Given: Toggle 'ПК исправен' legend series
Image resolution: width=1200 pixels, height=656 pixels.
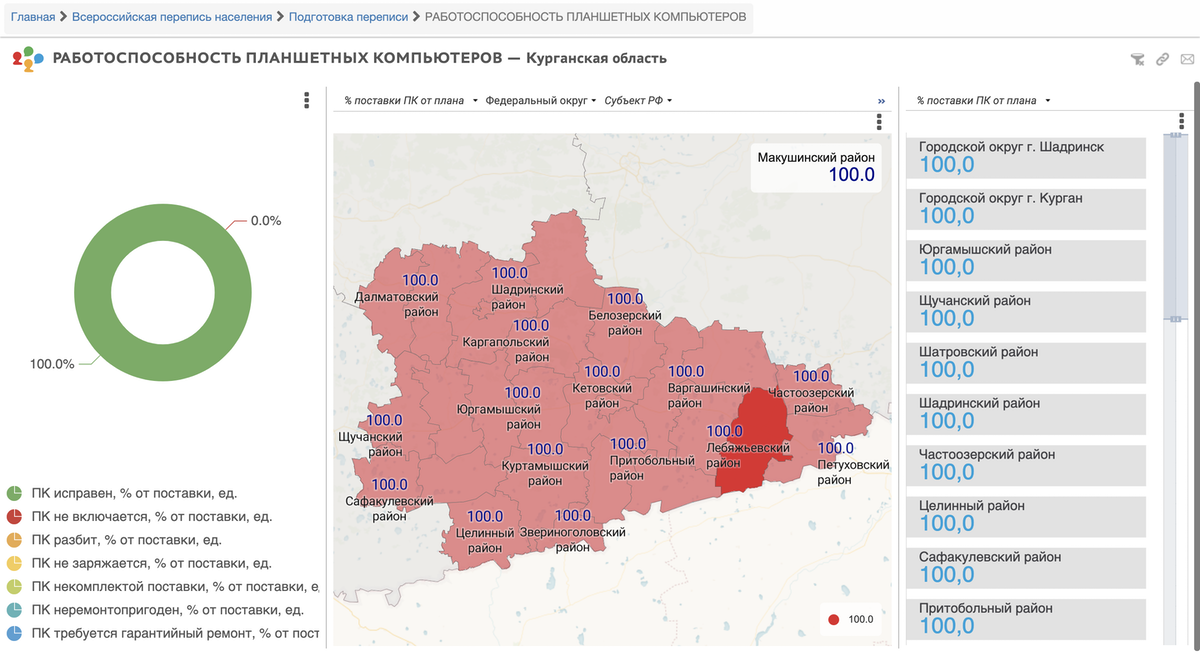Looking at the screenshot, I should [134, 493].
